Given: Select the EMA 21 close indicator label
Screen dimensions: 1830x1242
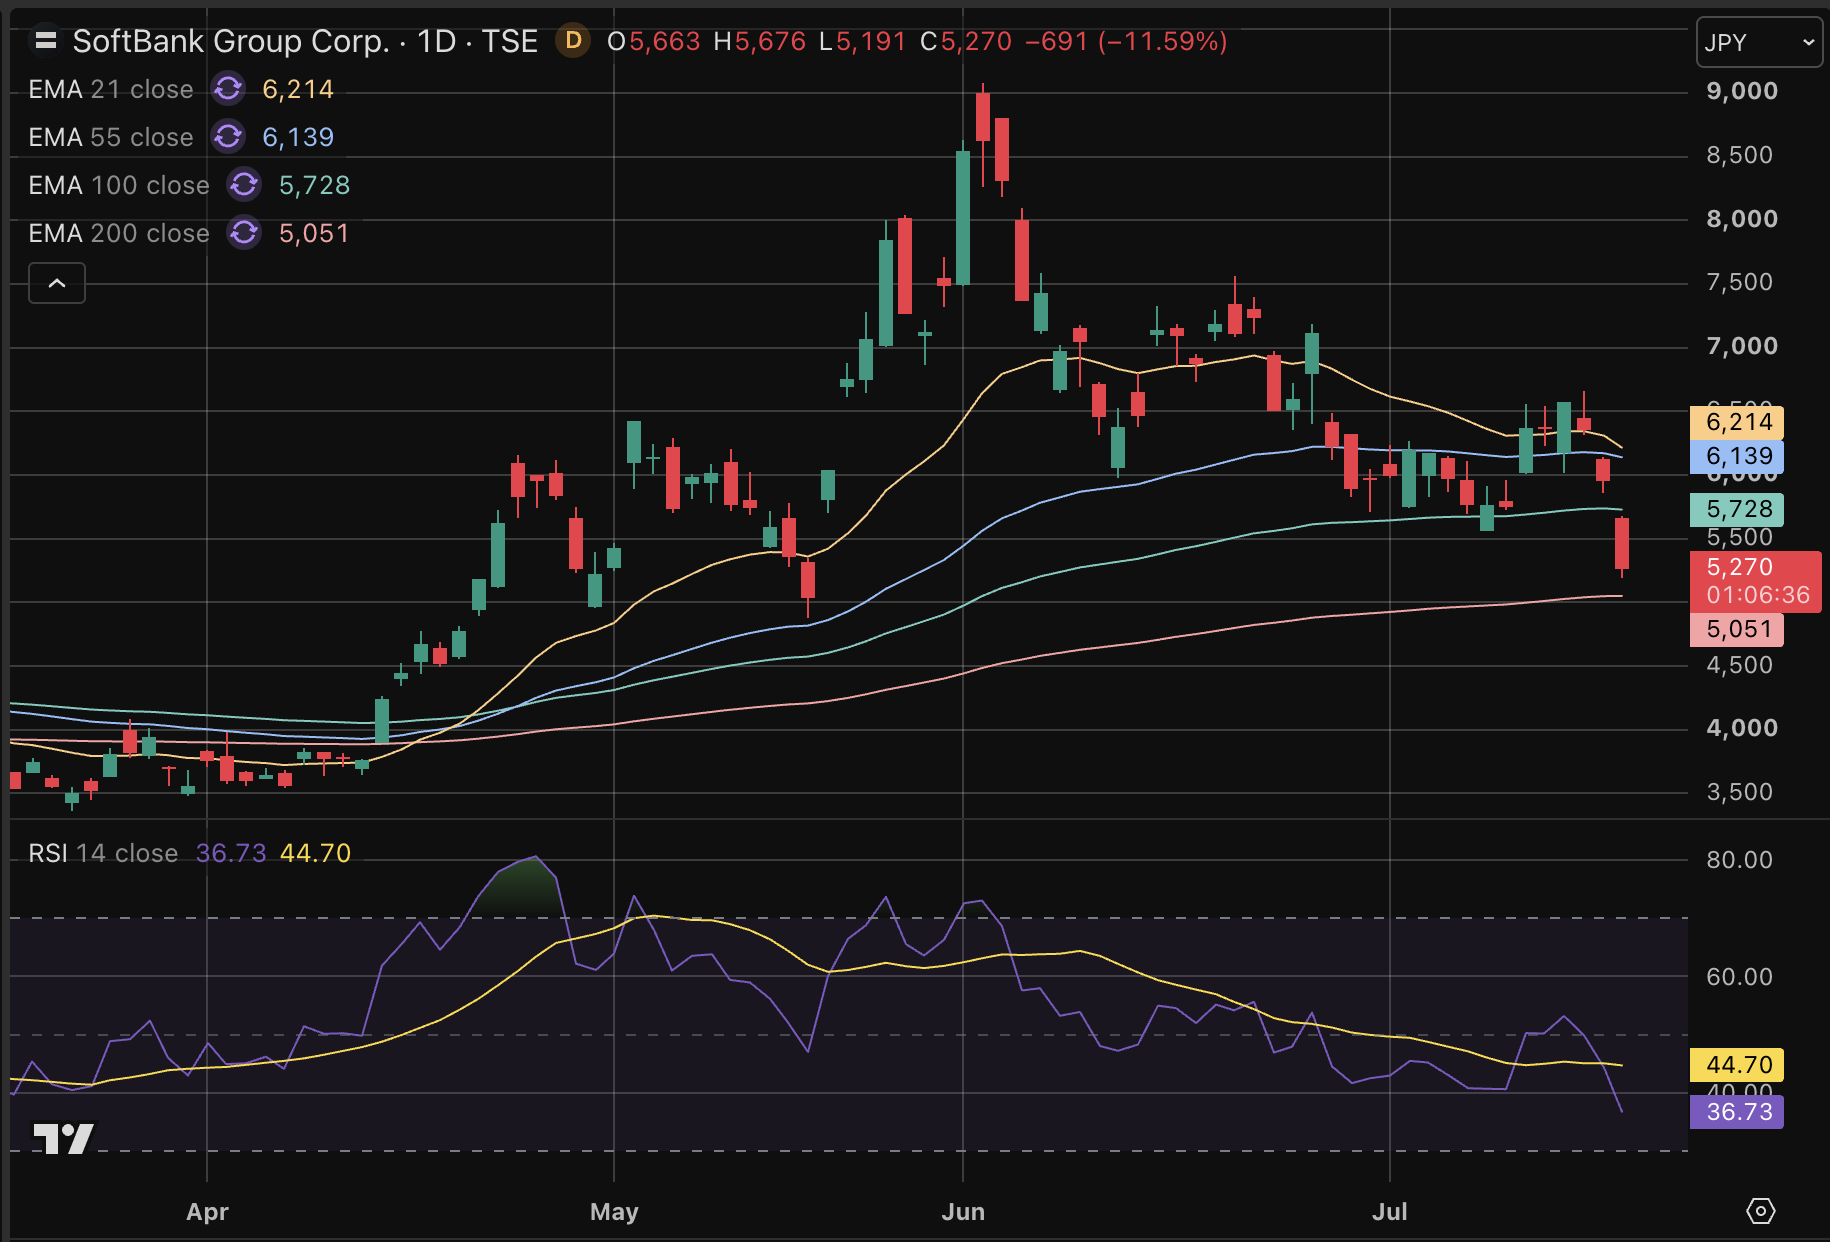Looking at the screenshot, I should click(111, 89).
